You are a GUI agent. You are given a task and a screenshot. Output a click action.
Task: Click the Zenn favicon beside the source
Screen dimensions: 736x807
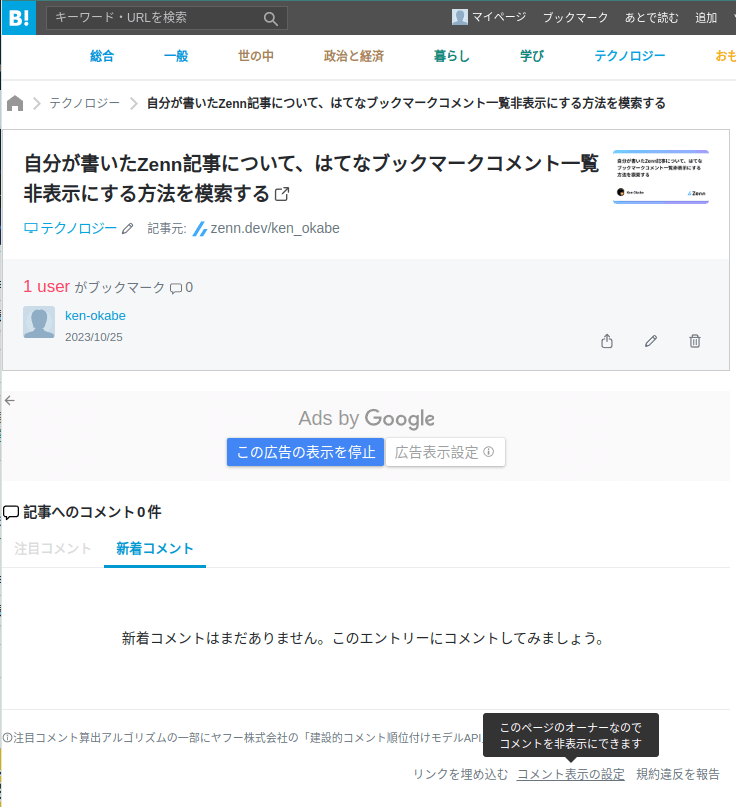coord(200,229)
